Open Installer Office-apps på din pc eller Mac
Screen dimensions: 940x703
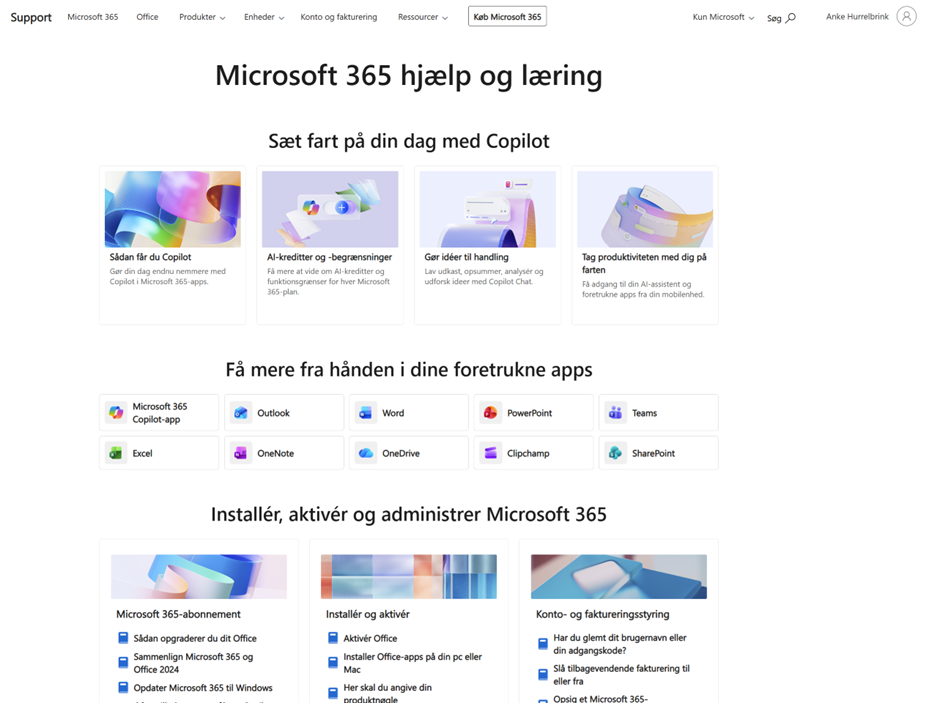[412, 663]
